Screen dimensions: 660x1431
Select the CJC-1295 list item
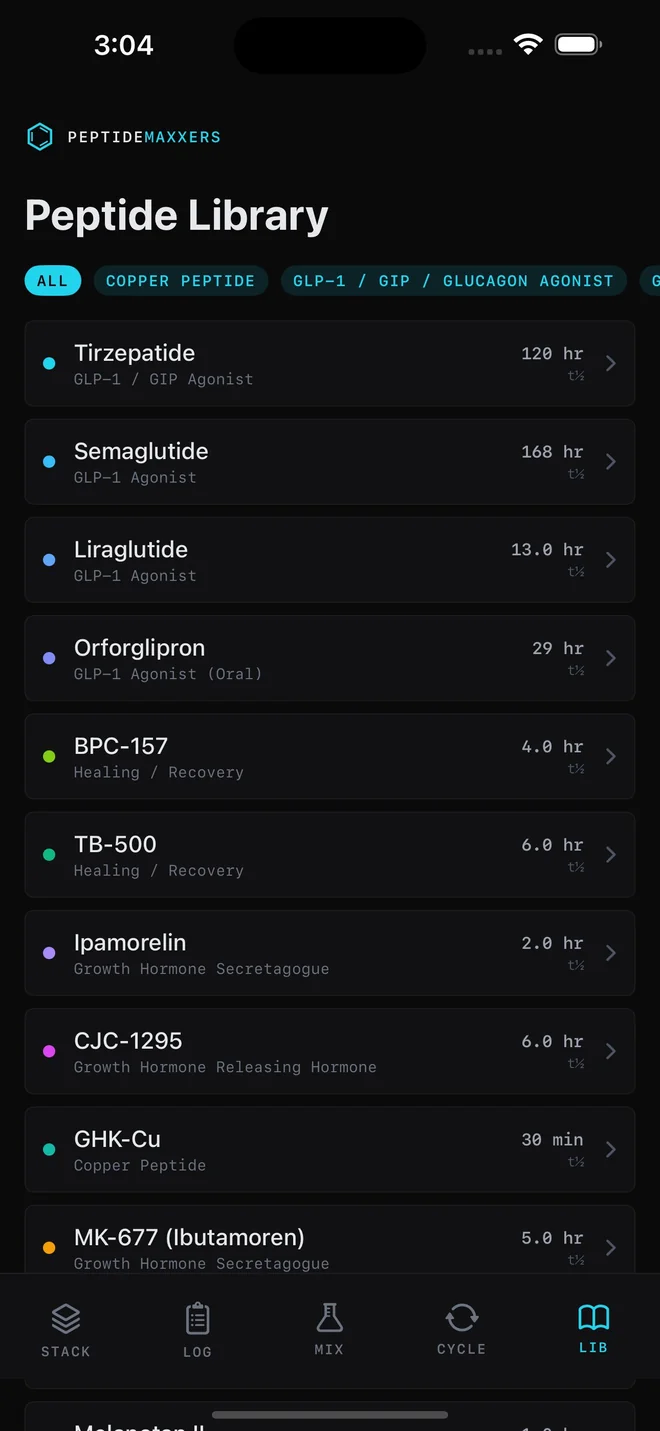[x=300, y=1051]
